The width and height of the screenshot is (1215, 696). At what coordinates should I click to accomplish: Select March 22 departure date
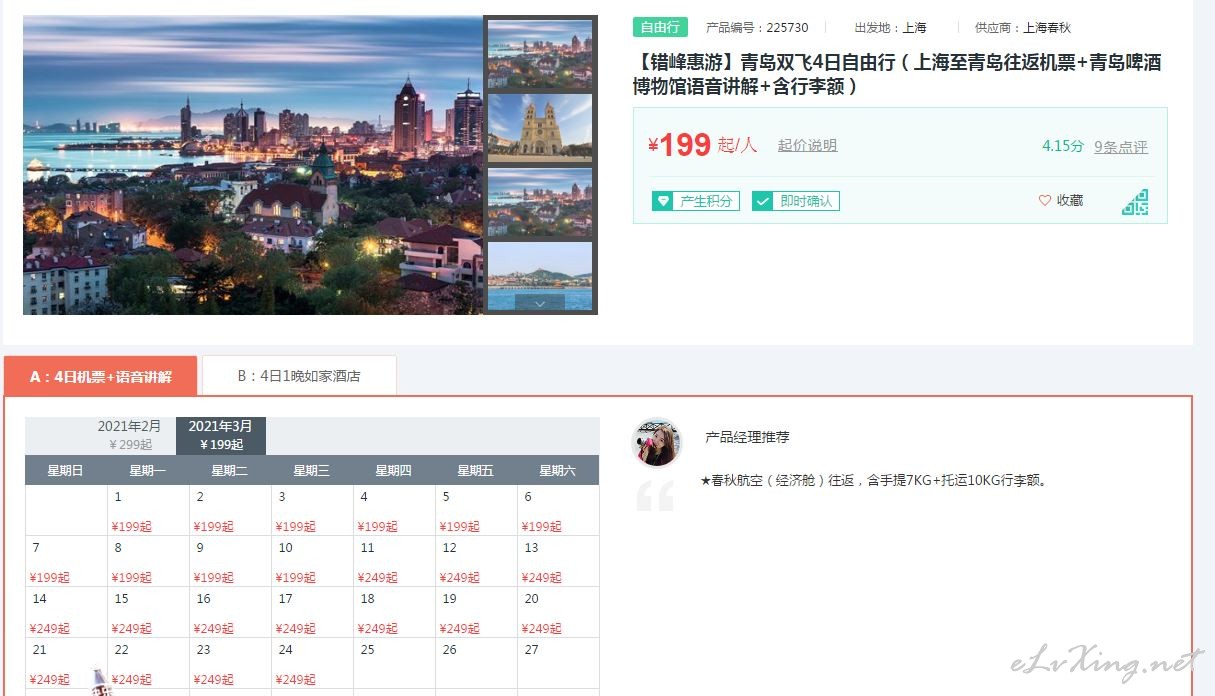click(148, 663)
